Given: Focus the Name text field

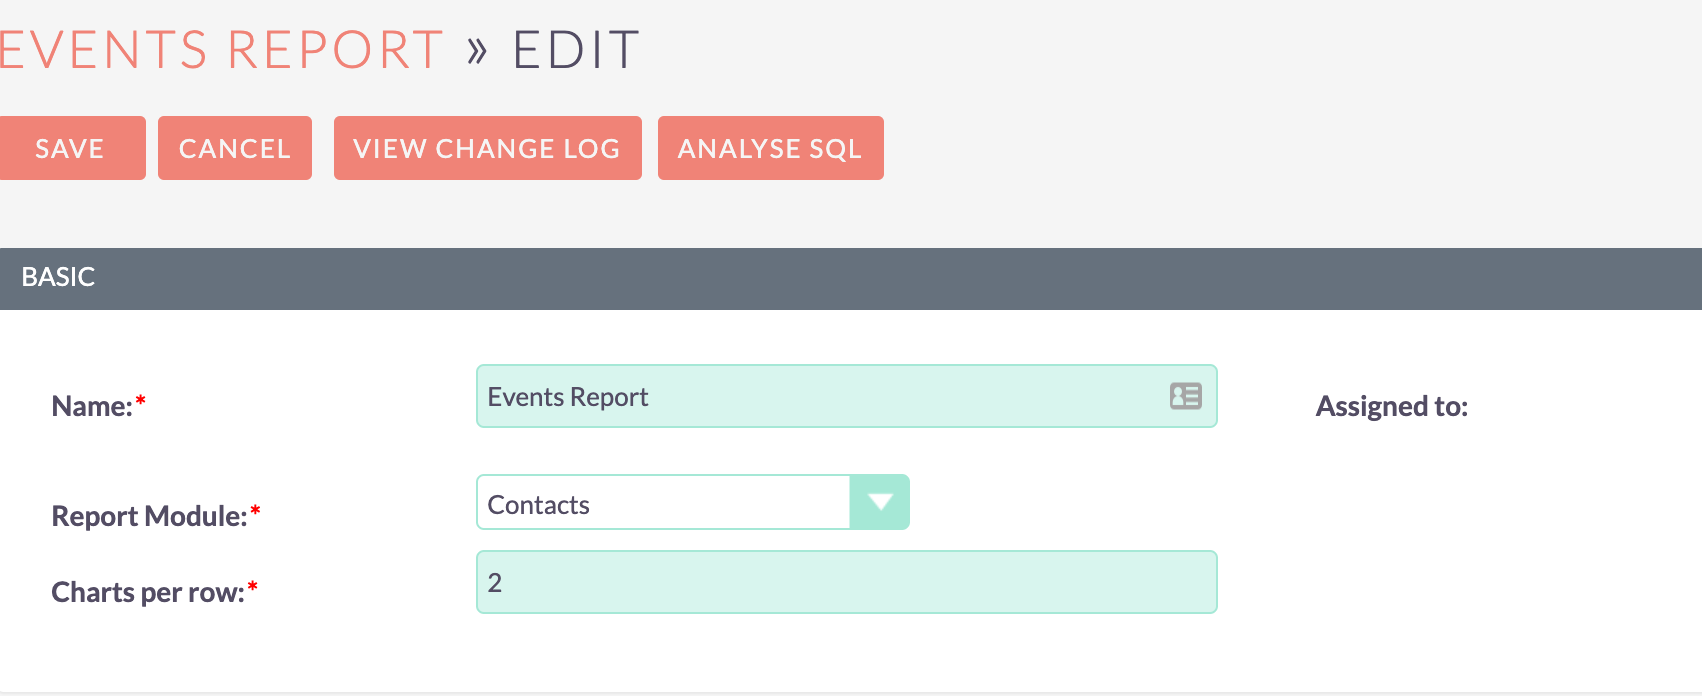Looking at the screenshot, I should [820, 397].
